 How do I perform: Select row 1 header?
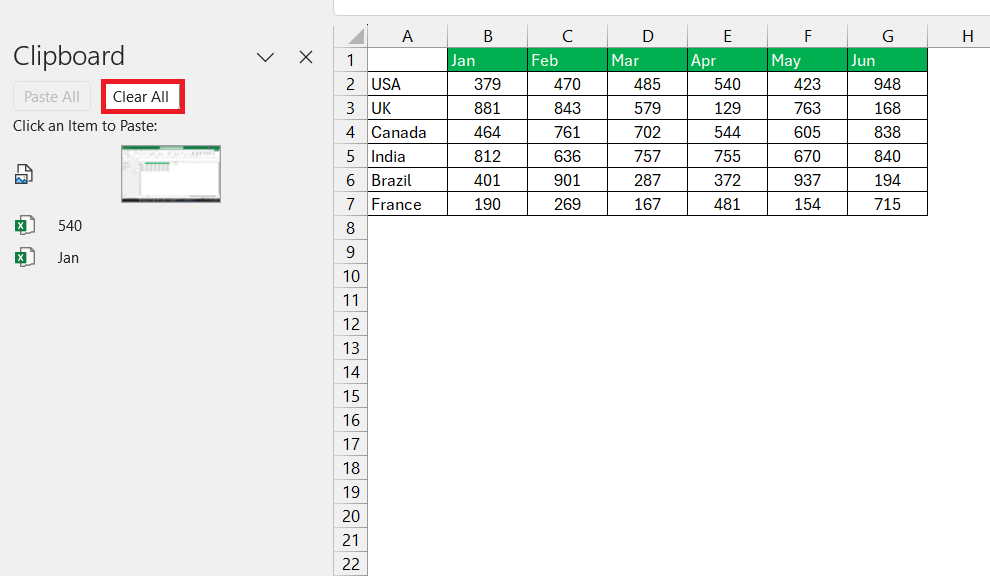click(x=350, y=60)
